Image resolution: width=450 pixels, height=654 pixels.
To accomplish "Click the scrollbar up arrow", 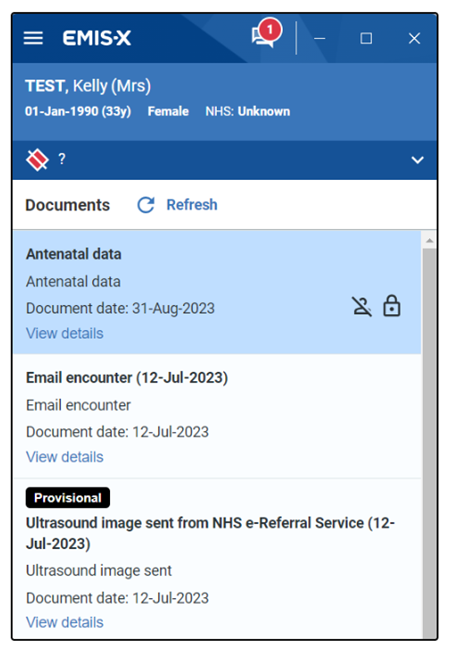I will click(x=429, y=241).
